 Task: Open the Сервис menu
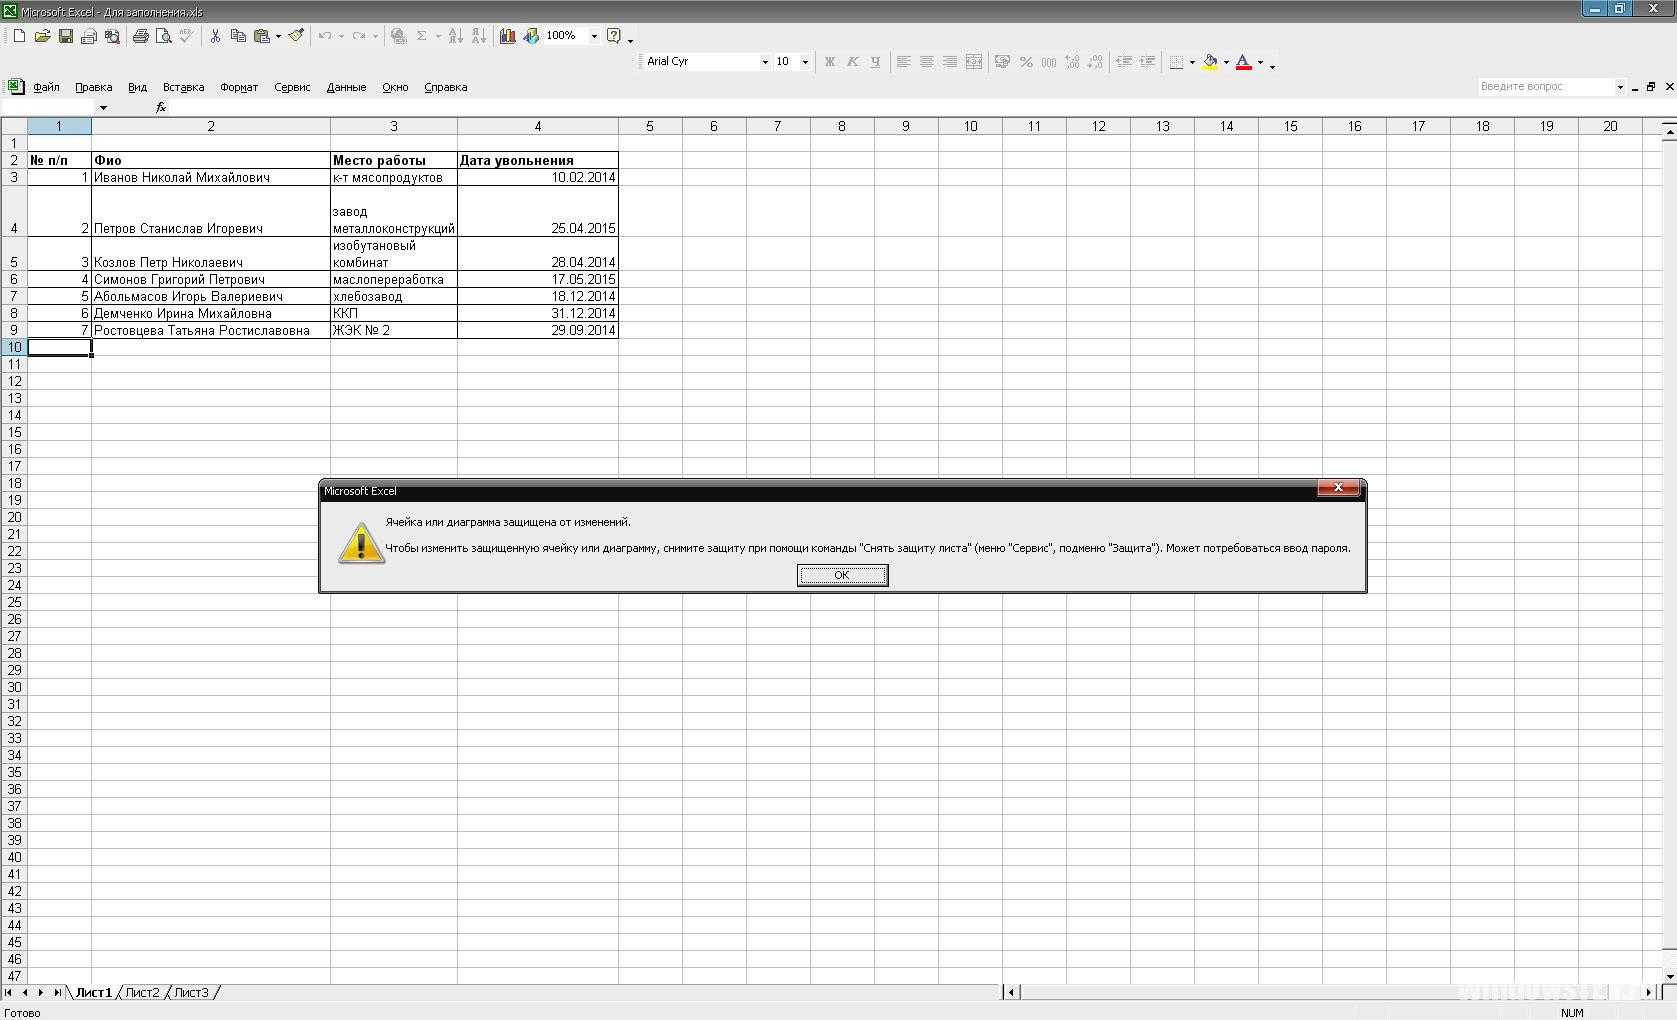(x=292, y=87)
